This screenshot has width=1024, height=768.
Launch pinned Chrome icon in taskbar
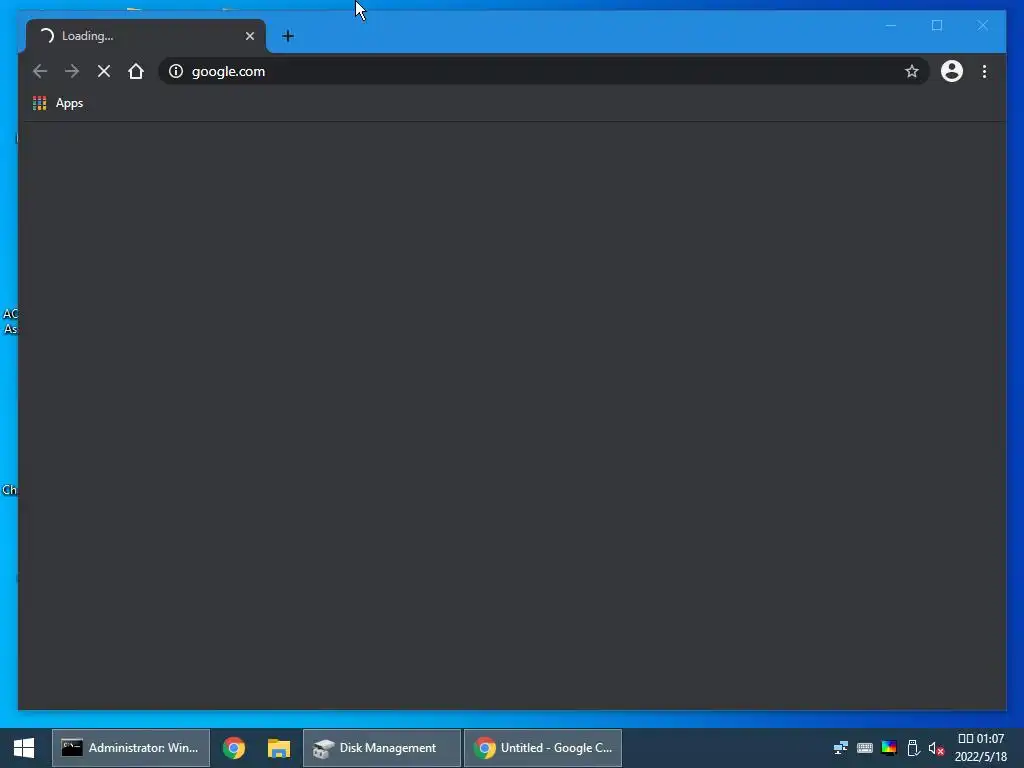click(234, 748)
